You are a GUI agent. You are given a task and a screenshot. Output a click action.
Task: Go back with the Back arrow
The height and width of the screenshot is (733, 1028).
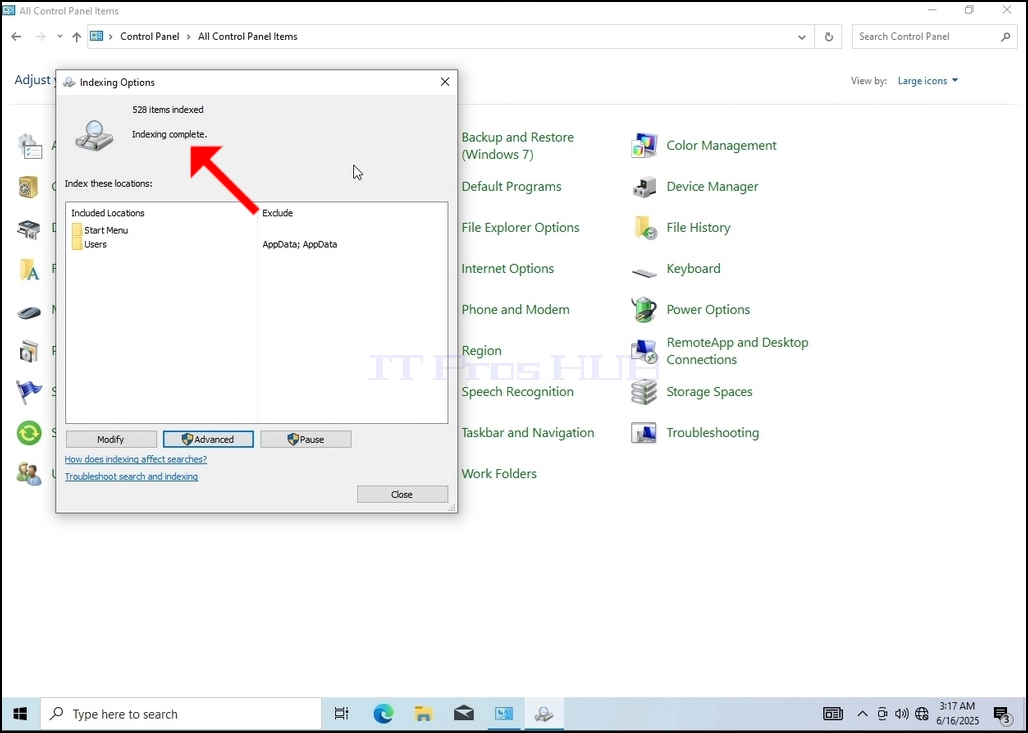(x=16, y=37)
